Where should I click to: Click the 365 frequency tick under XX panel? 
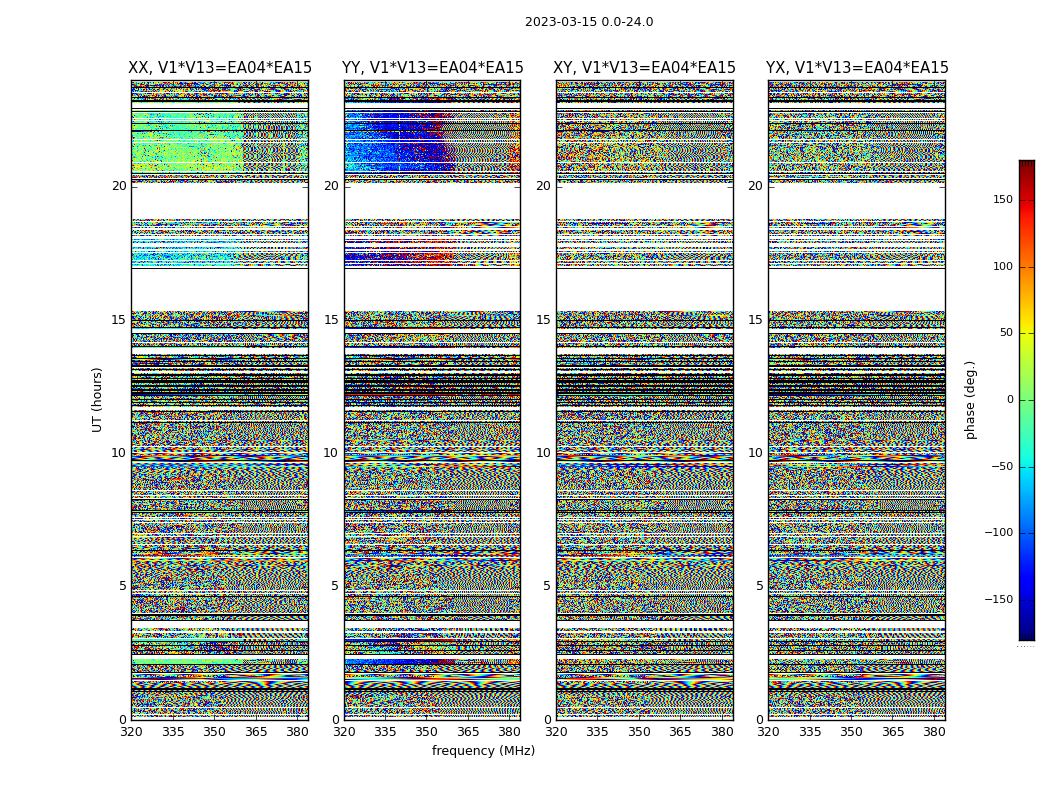(x=256, y=732)
